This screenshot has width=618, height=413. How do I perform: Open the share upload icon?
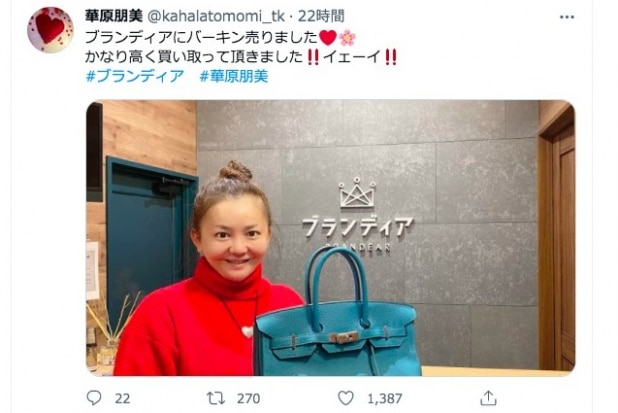coord(488,398)
